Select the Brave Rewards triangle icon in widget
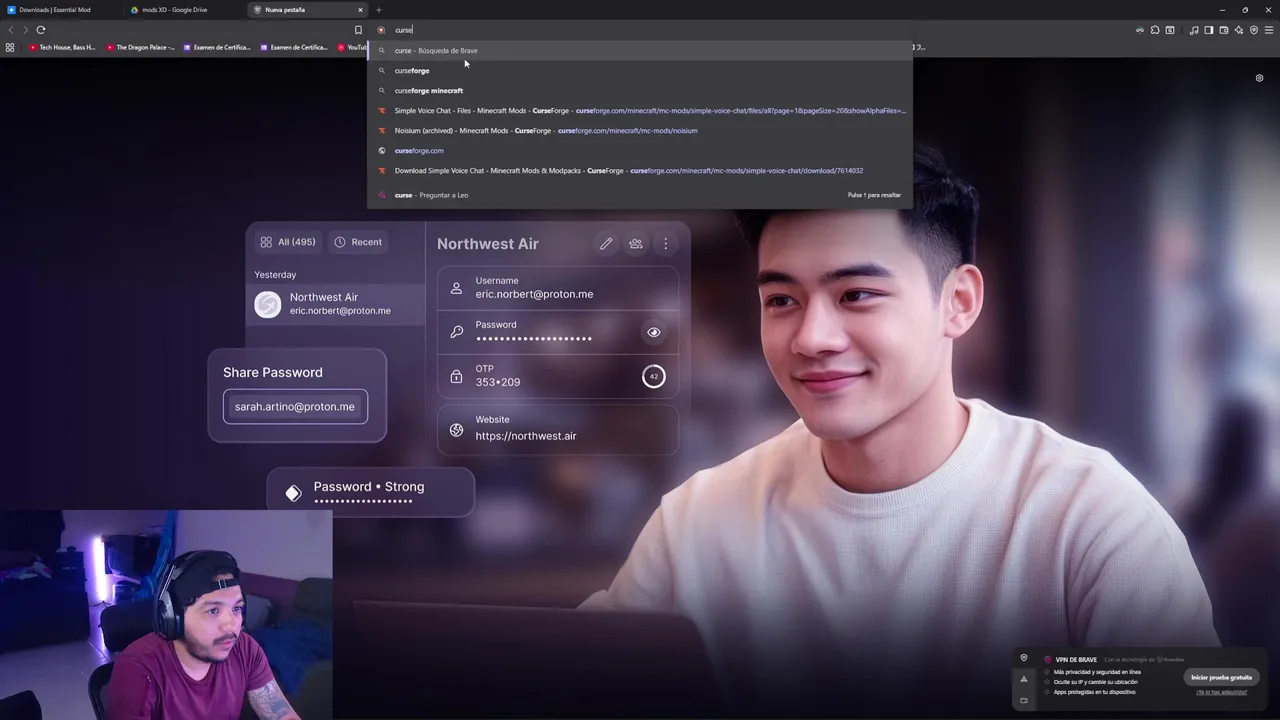Viewport: 1280px width, 720px height. (x=1023, y=679)
